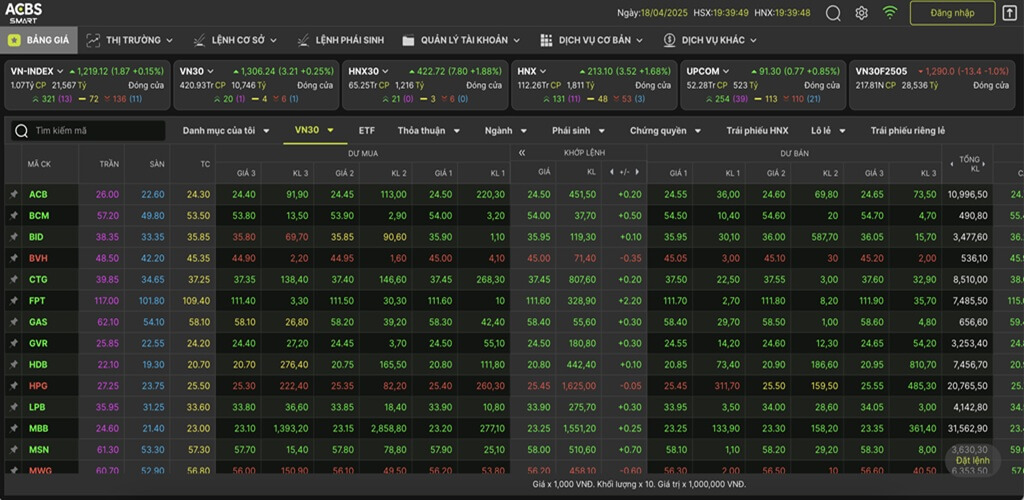Open the Lệnh phái sinh menu
This screenshot has height=500, width=1024.
[x=343, y=40]
